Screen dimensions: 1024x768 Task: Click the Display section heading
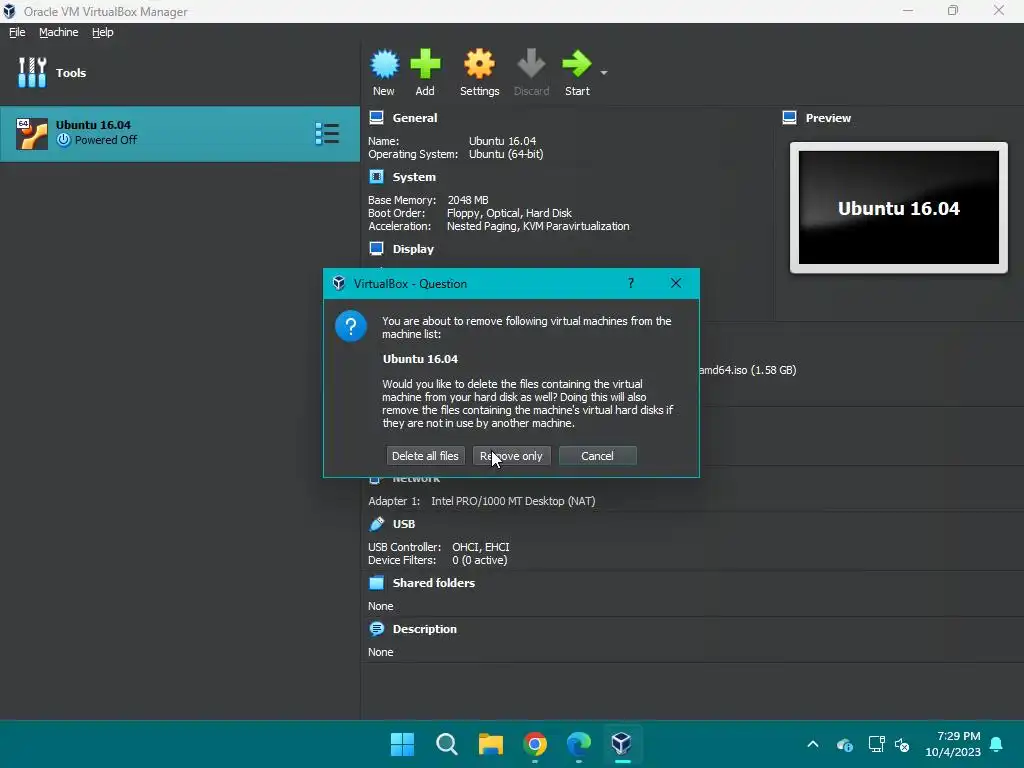pyautogui.click(x=413, y=249)
